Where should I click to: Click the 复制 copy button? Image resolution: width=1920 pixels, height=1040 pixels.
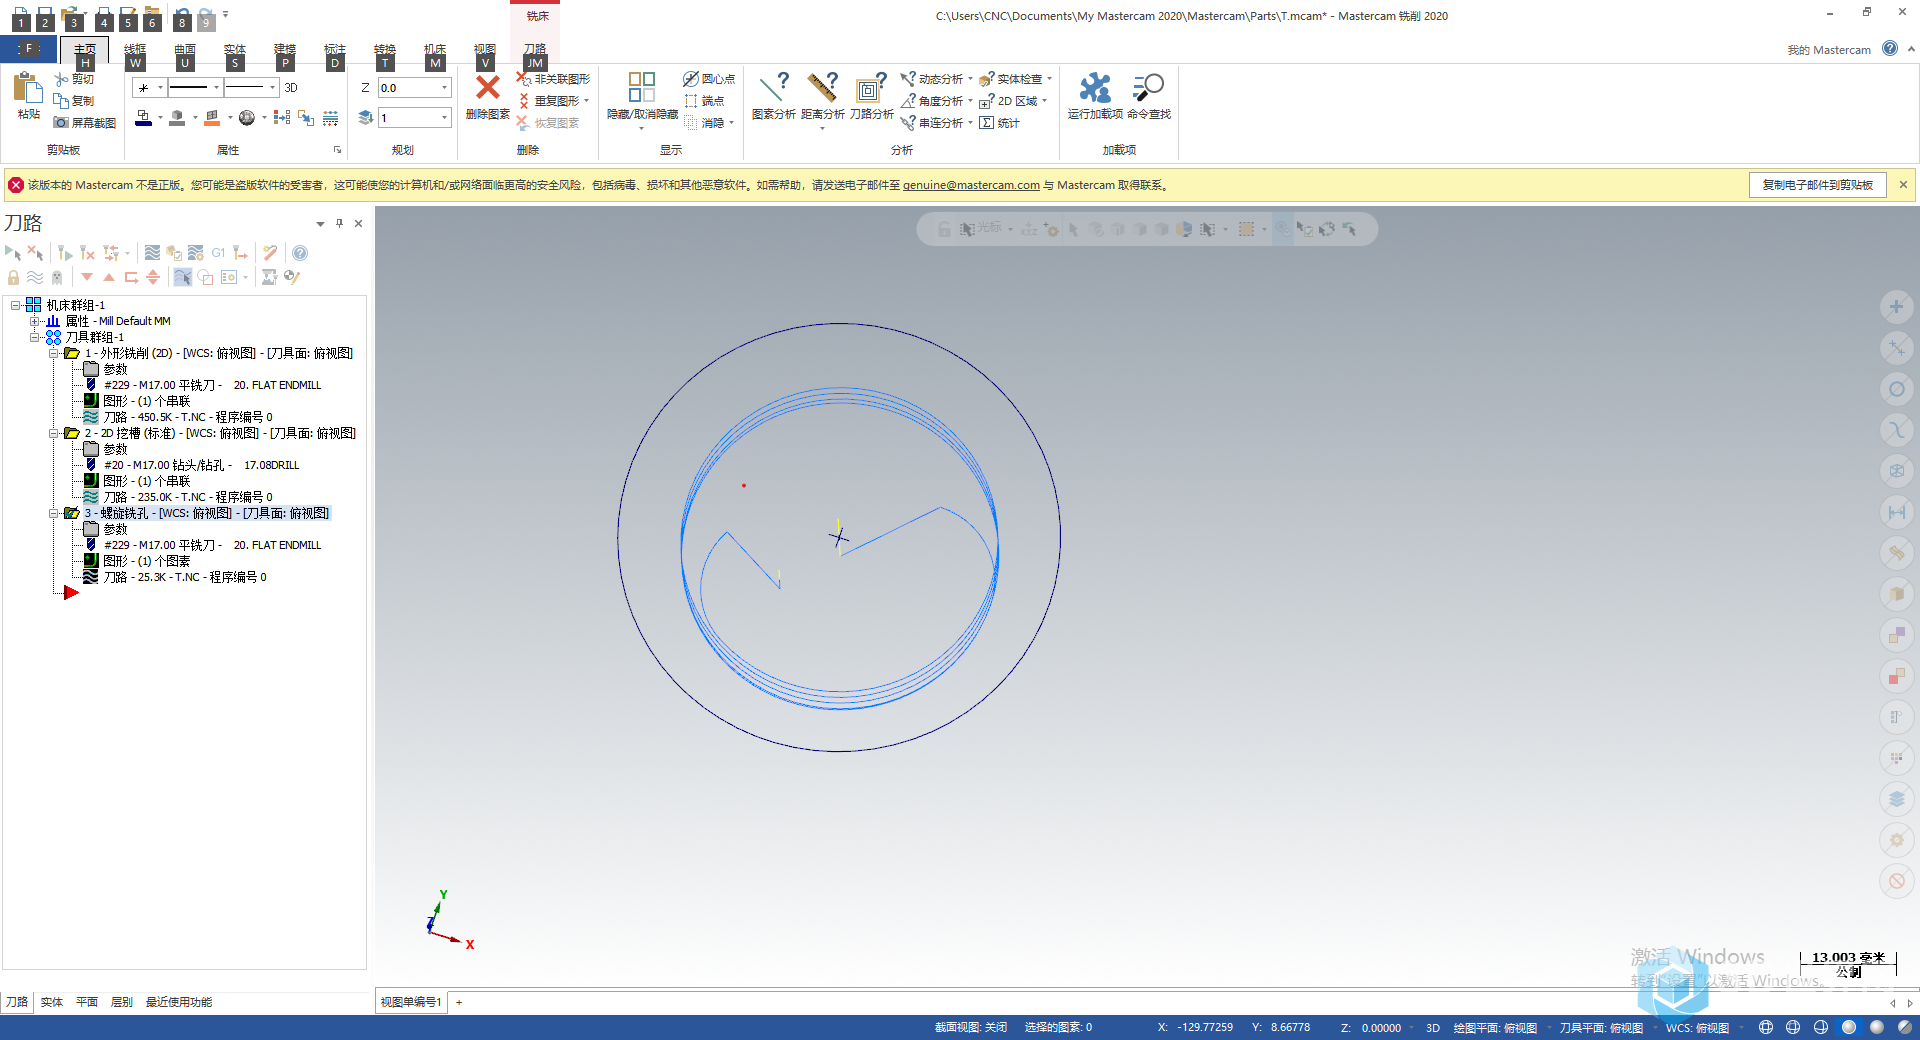[x=75, y=101]
